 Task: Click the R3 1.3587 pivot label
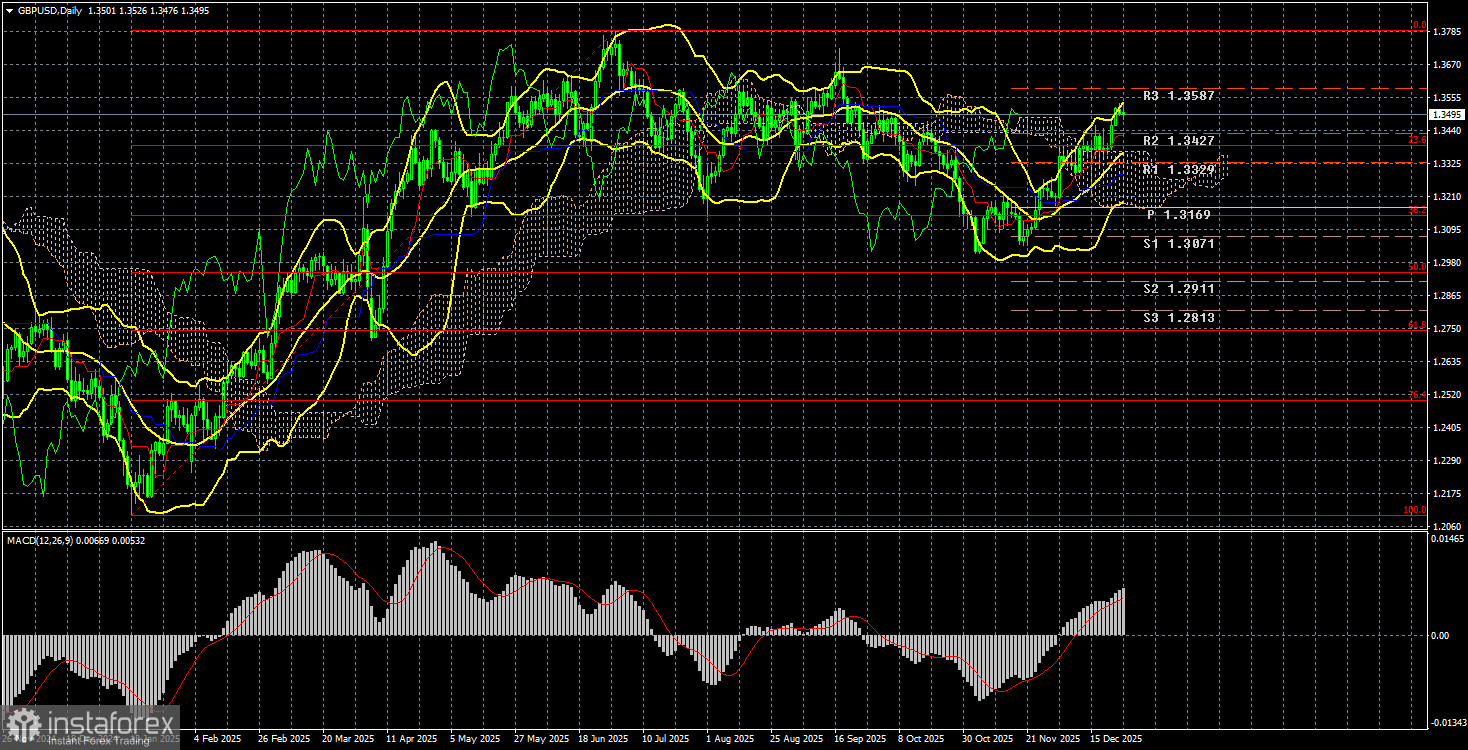click(x=1179, y=97)
